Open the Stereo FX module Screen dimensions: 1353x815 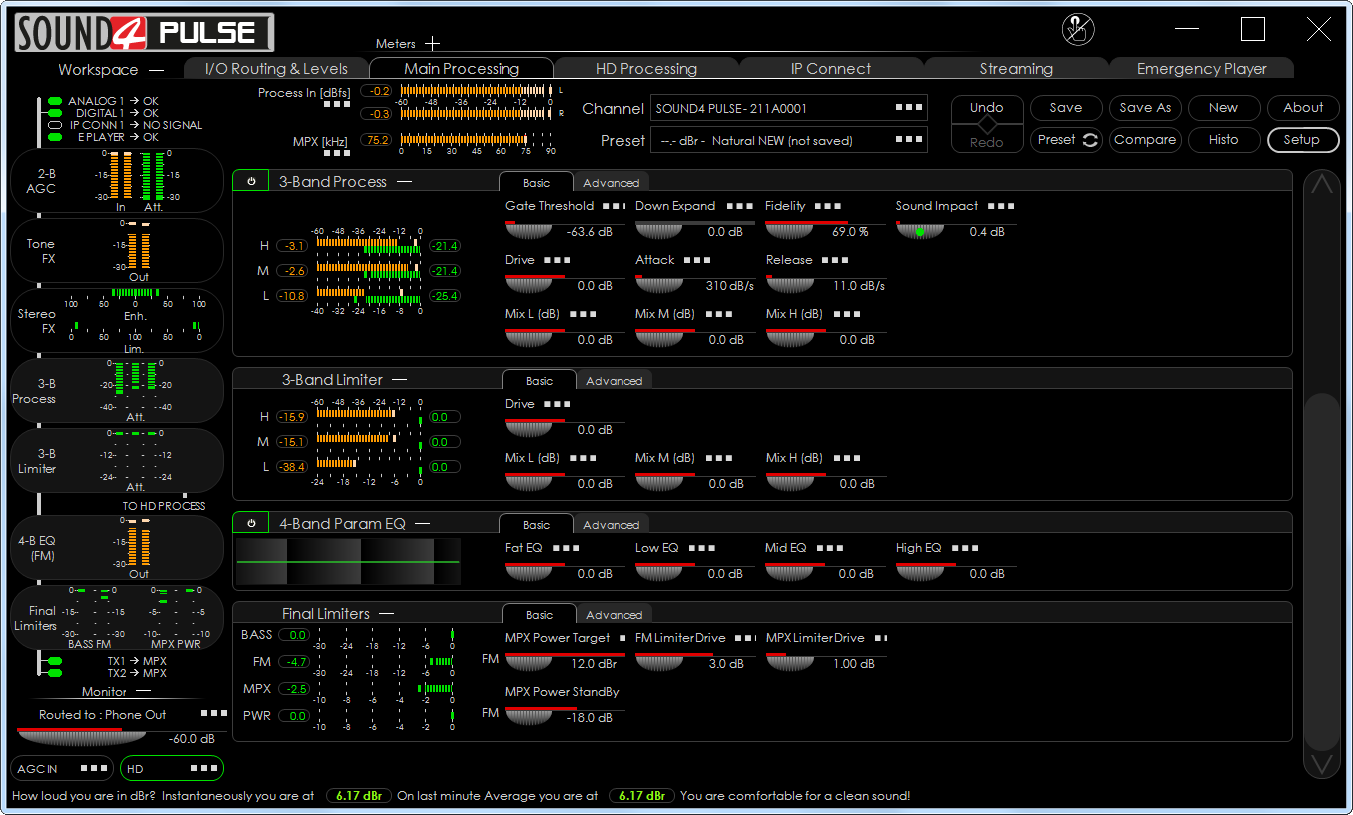(x=117, y=321)
